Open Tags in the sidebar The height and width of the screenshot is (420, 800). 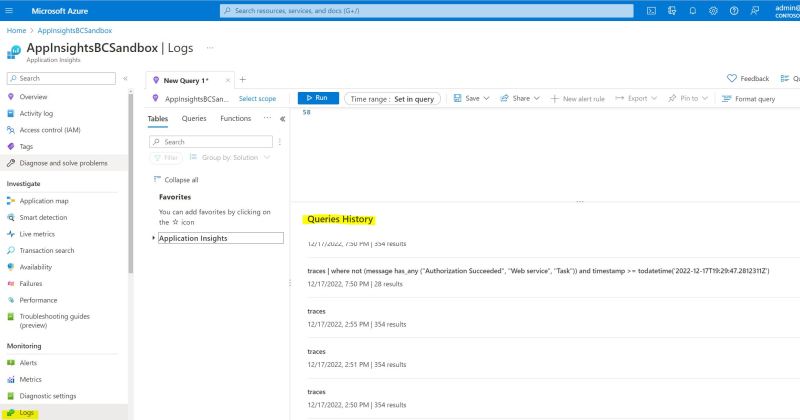pyautogui.click(x=26, y=146)
